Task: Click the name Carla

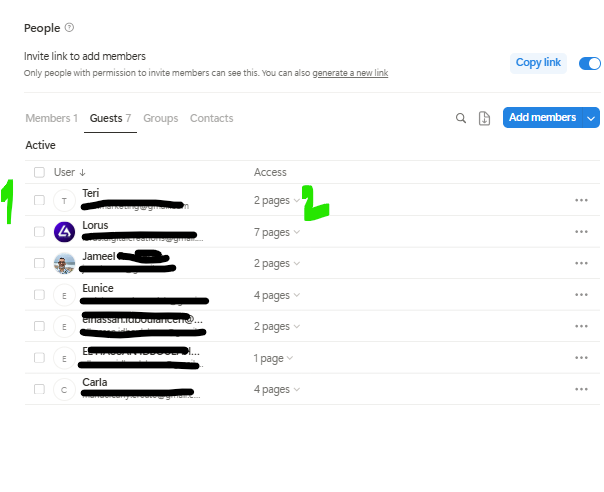Action: tap(95, 382)
